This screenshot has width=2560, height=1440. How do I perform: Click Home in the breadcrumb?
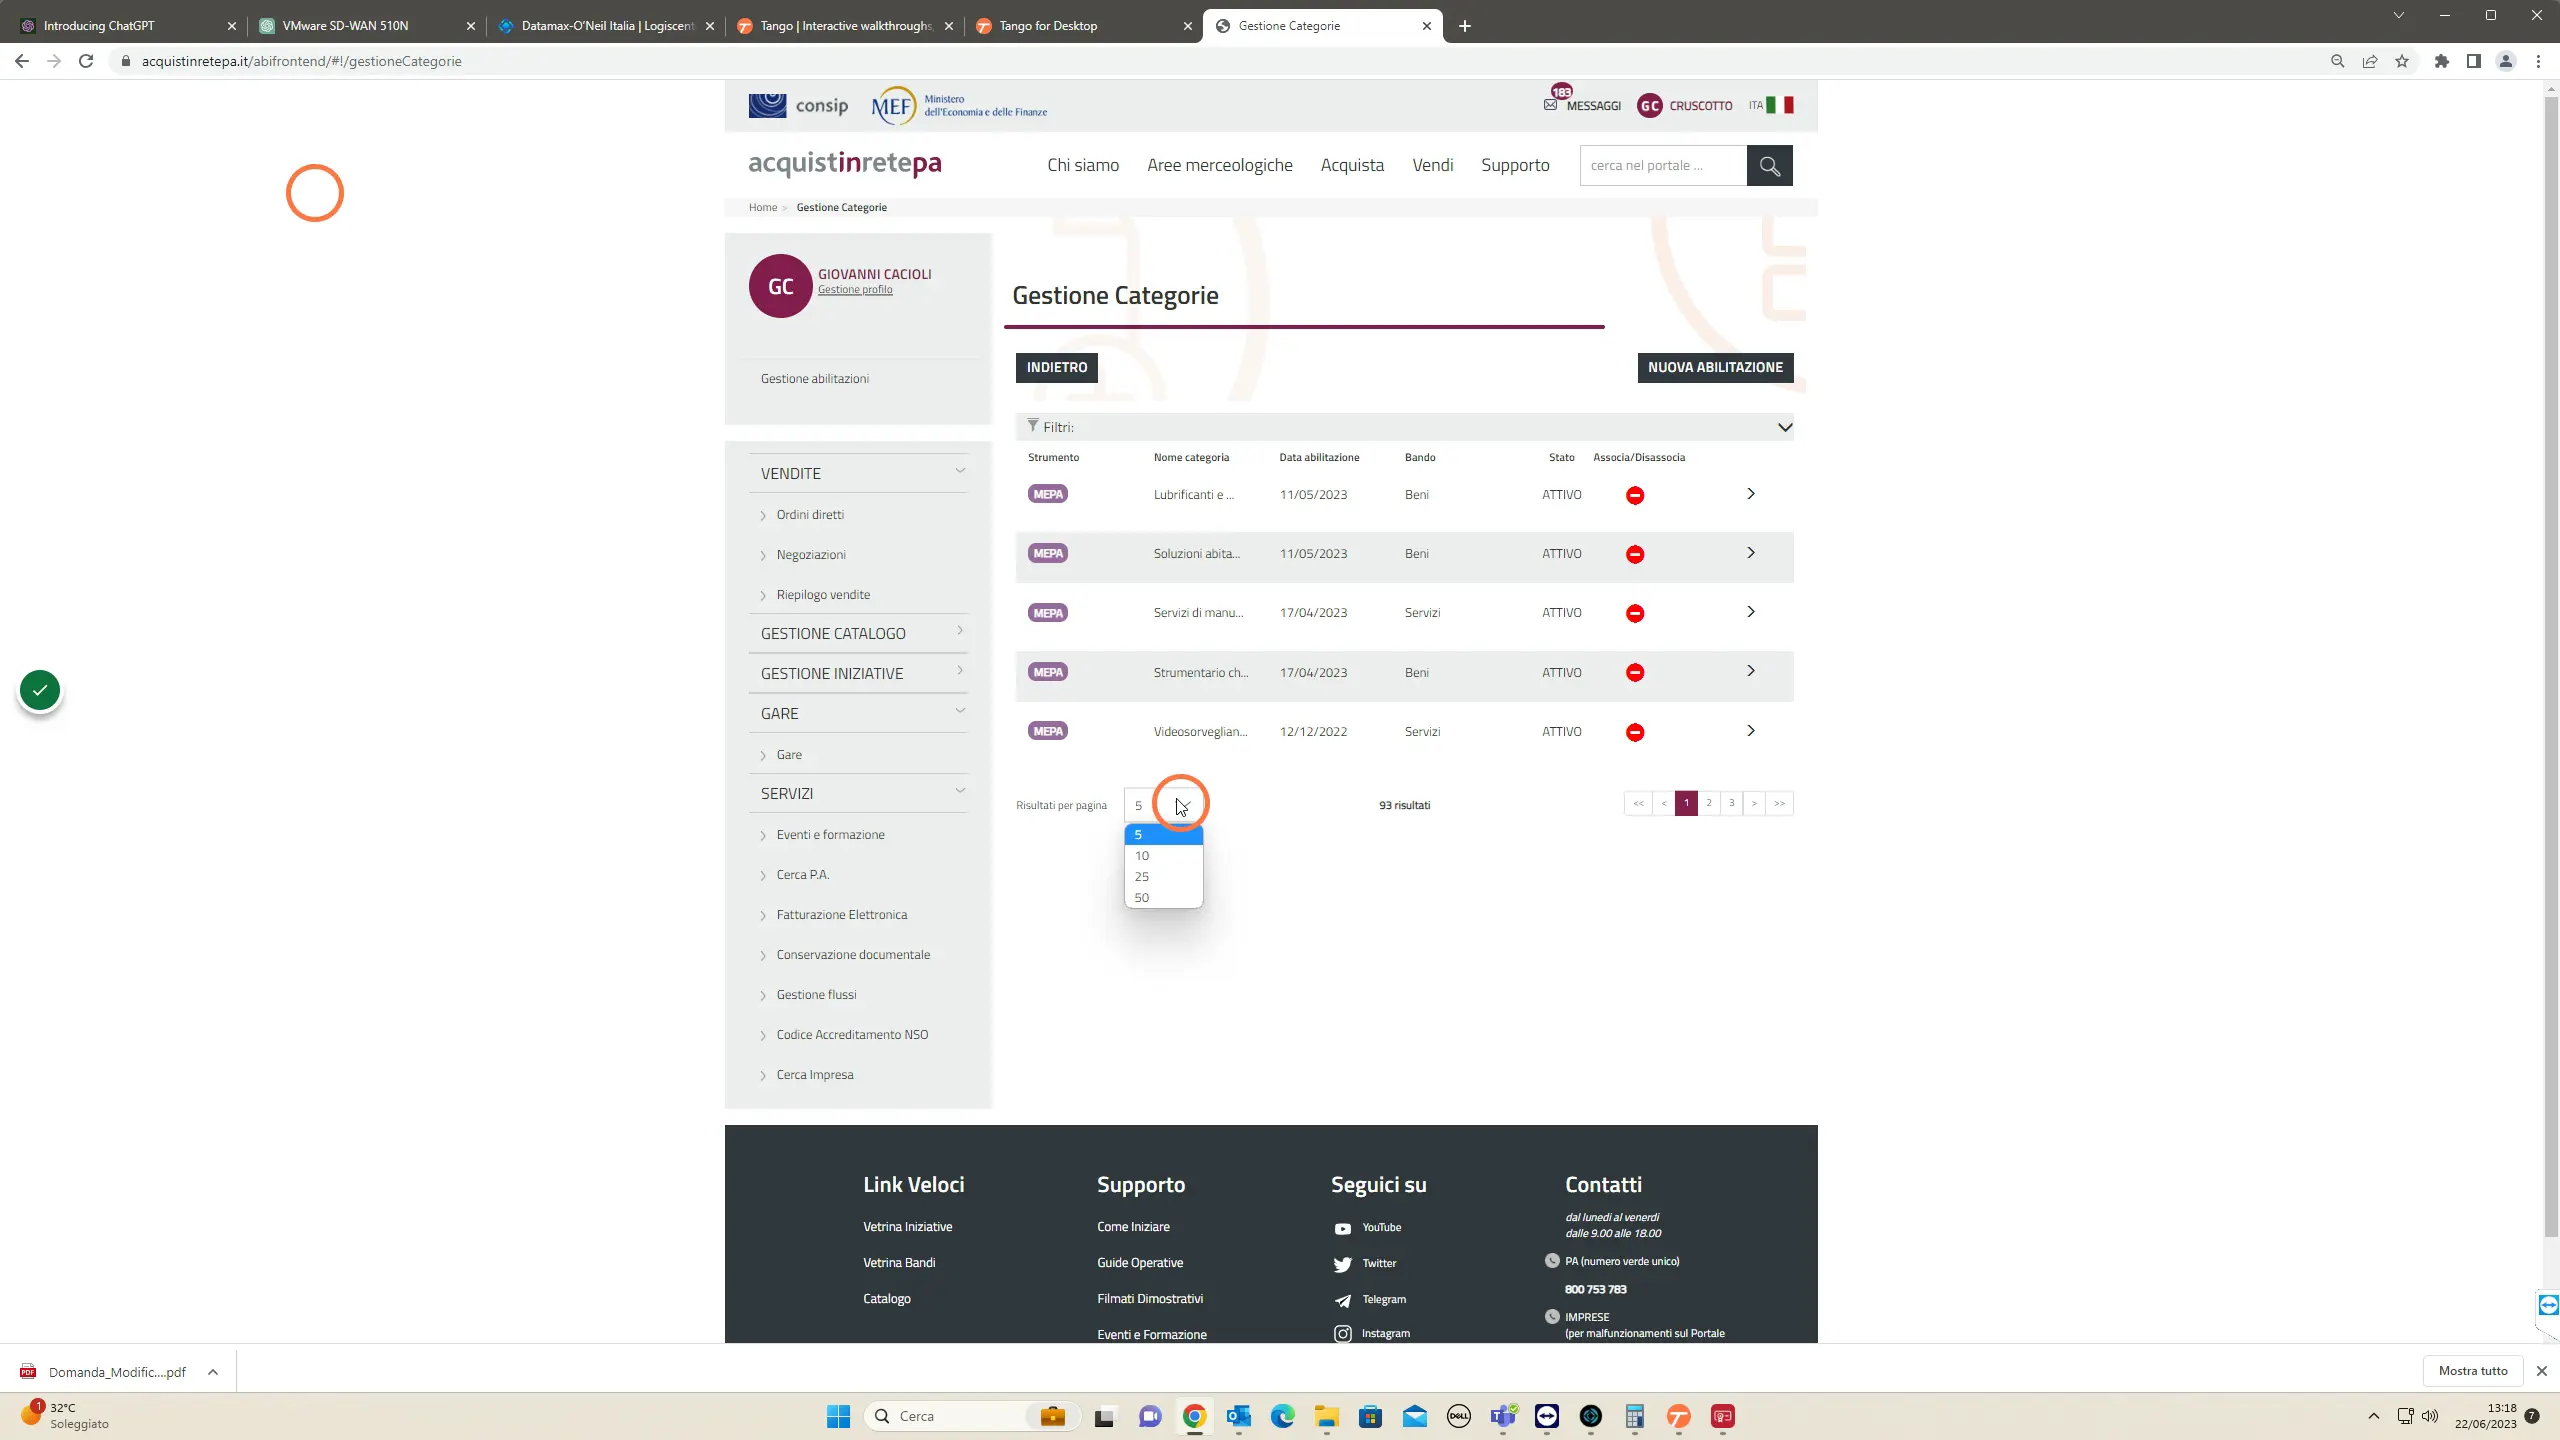pos(762,207)
